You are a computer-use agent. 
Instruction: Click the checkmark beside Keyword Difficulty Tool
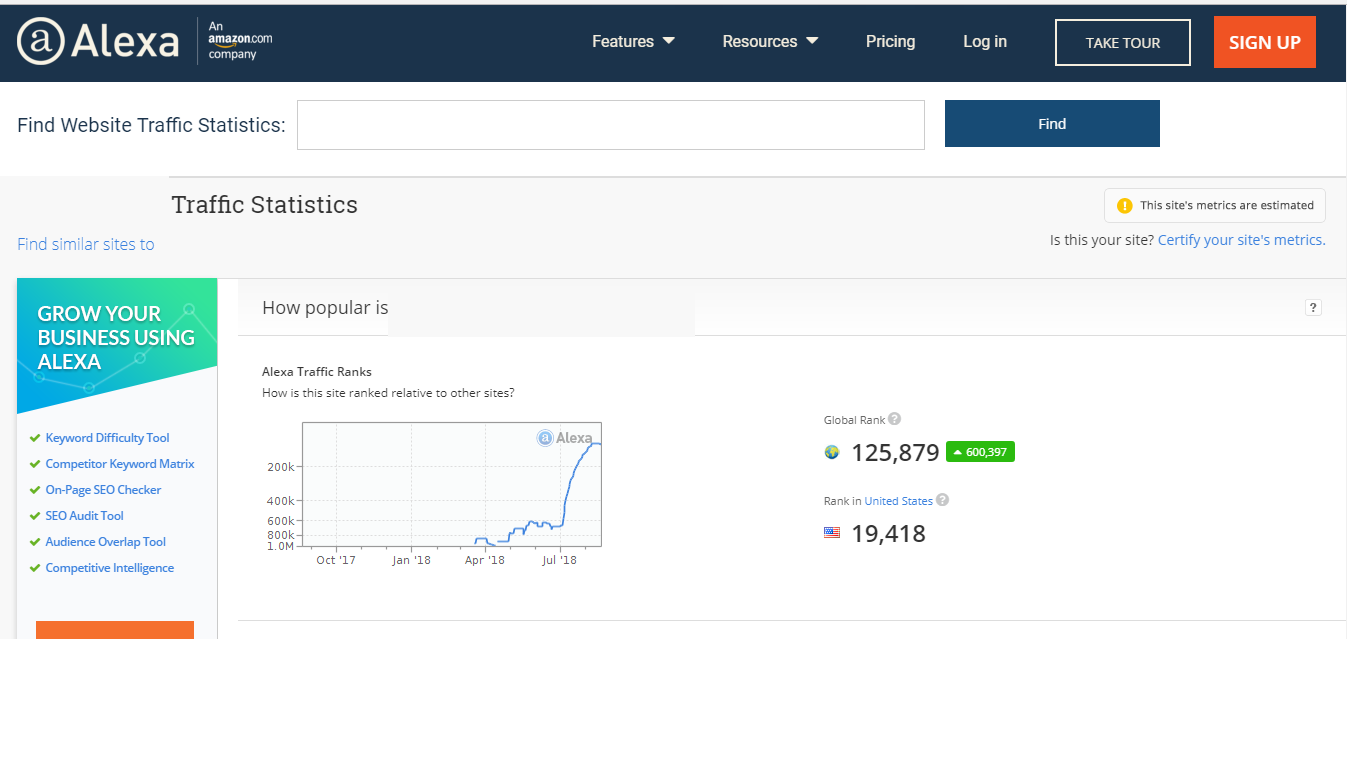click(34, 437)
